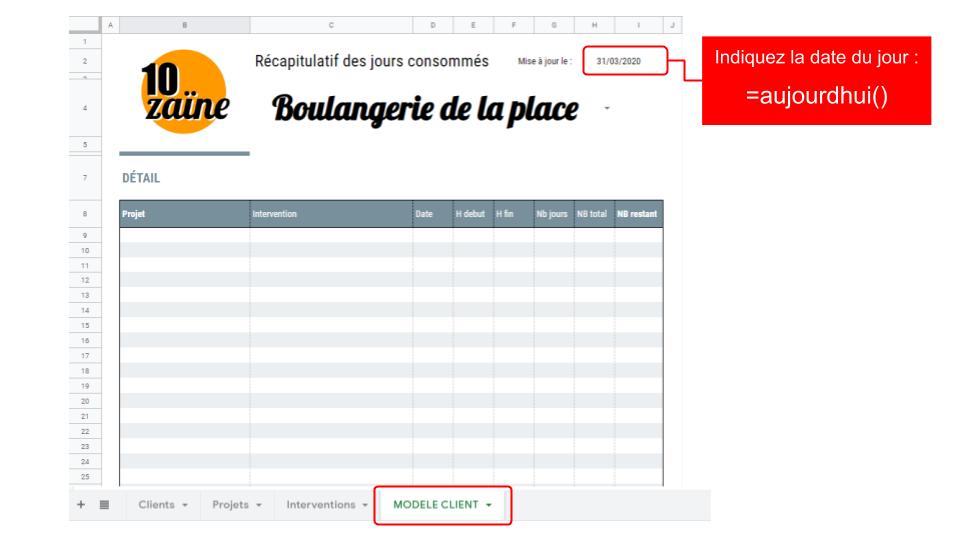Click the NB restant column header
960x540 pixels.
coord(639,214)
